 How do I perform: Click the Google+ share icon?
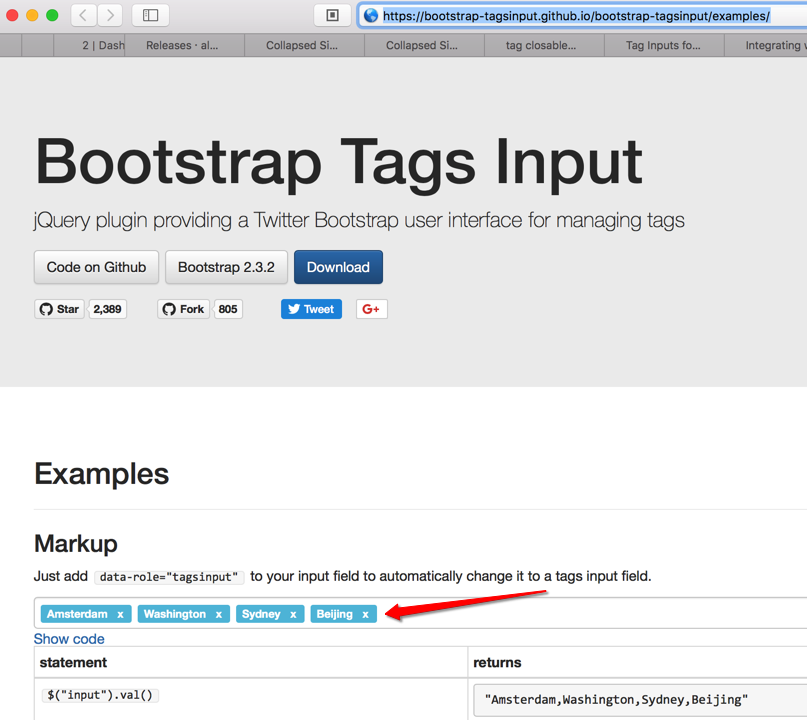tap(371, 309)
